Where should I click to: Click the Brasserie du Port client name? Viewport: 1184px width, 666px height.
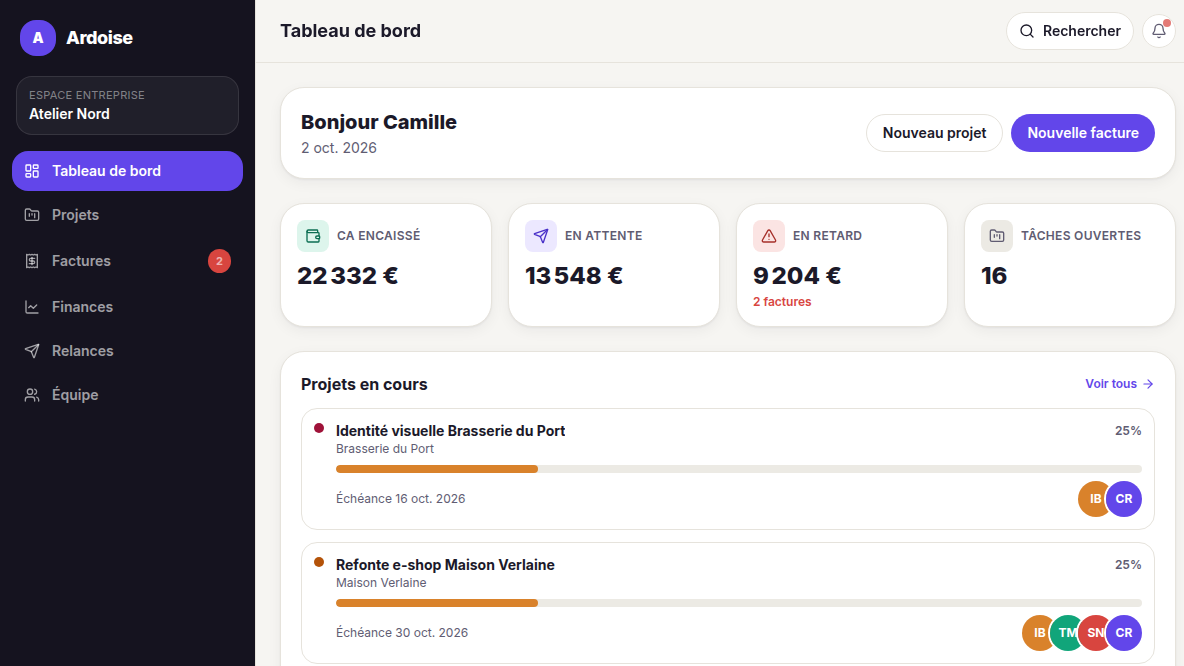click(x=384, y=449)
